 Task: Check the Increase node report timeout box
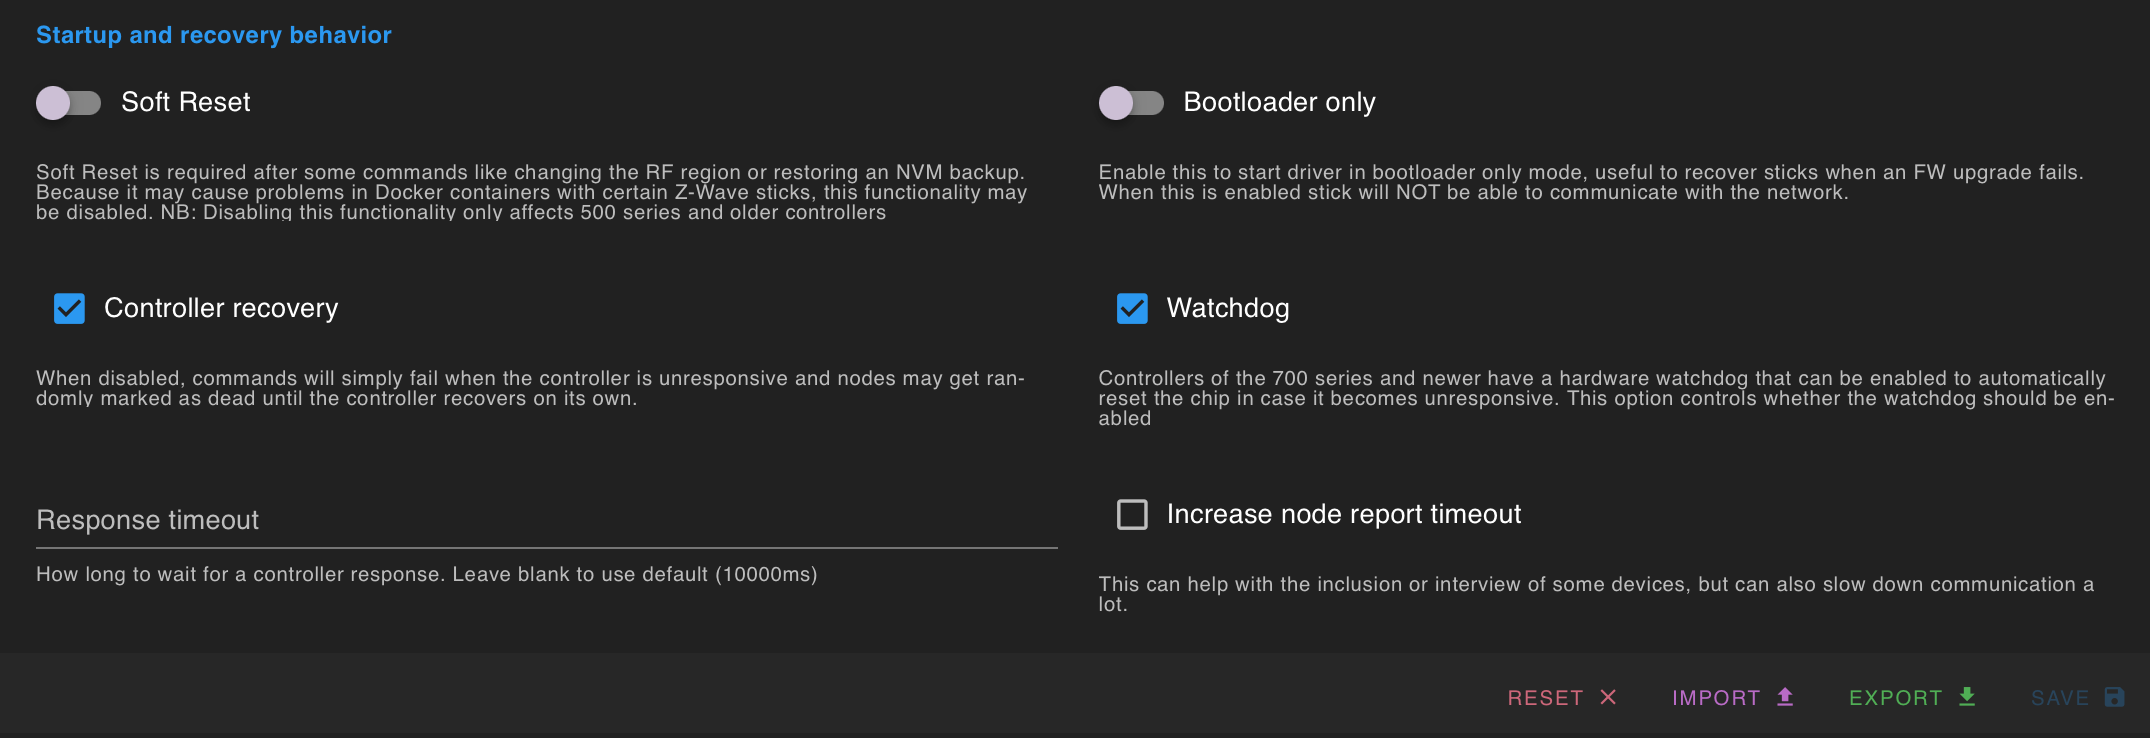1132,514
